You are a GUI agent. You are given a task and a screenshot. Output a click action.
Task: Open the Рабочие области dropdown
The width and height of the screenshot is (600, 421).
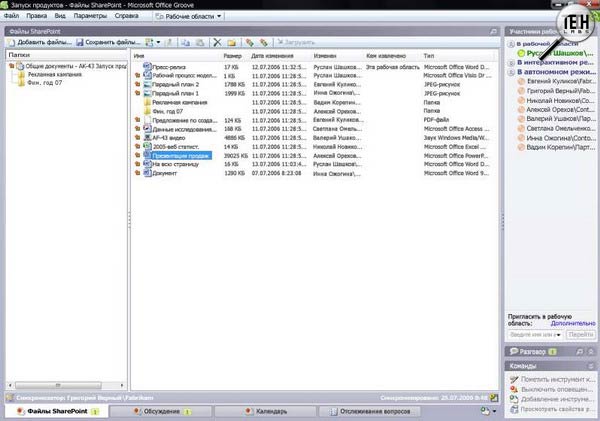[x=189, y=16]
